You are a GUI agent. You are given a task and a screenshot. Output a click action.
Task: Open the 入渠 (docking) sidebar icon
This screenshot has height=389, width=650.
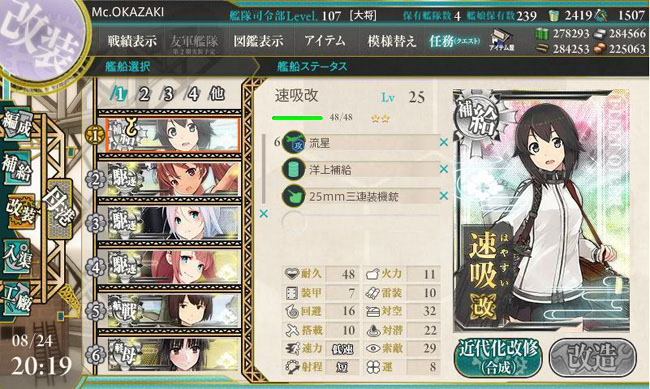click(17, 257)
